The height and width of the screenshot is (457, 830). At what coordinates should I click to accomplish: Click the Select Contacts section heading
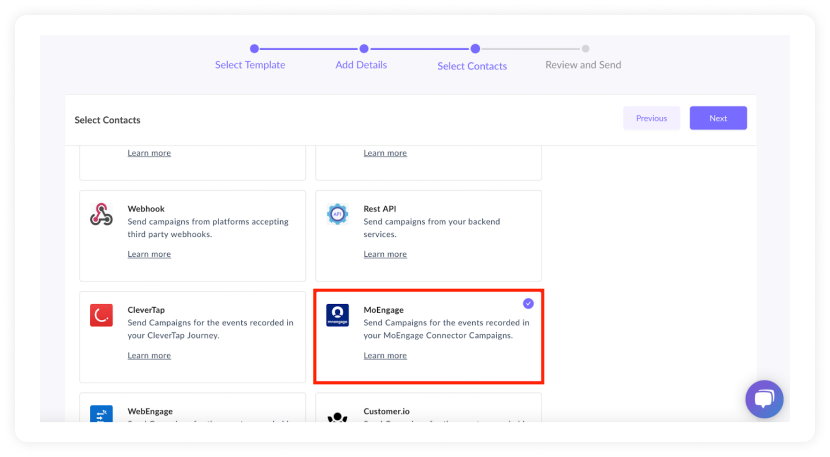[x=107, y=120]
